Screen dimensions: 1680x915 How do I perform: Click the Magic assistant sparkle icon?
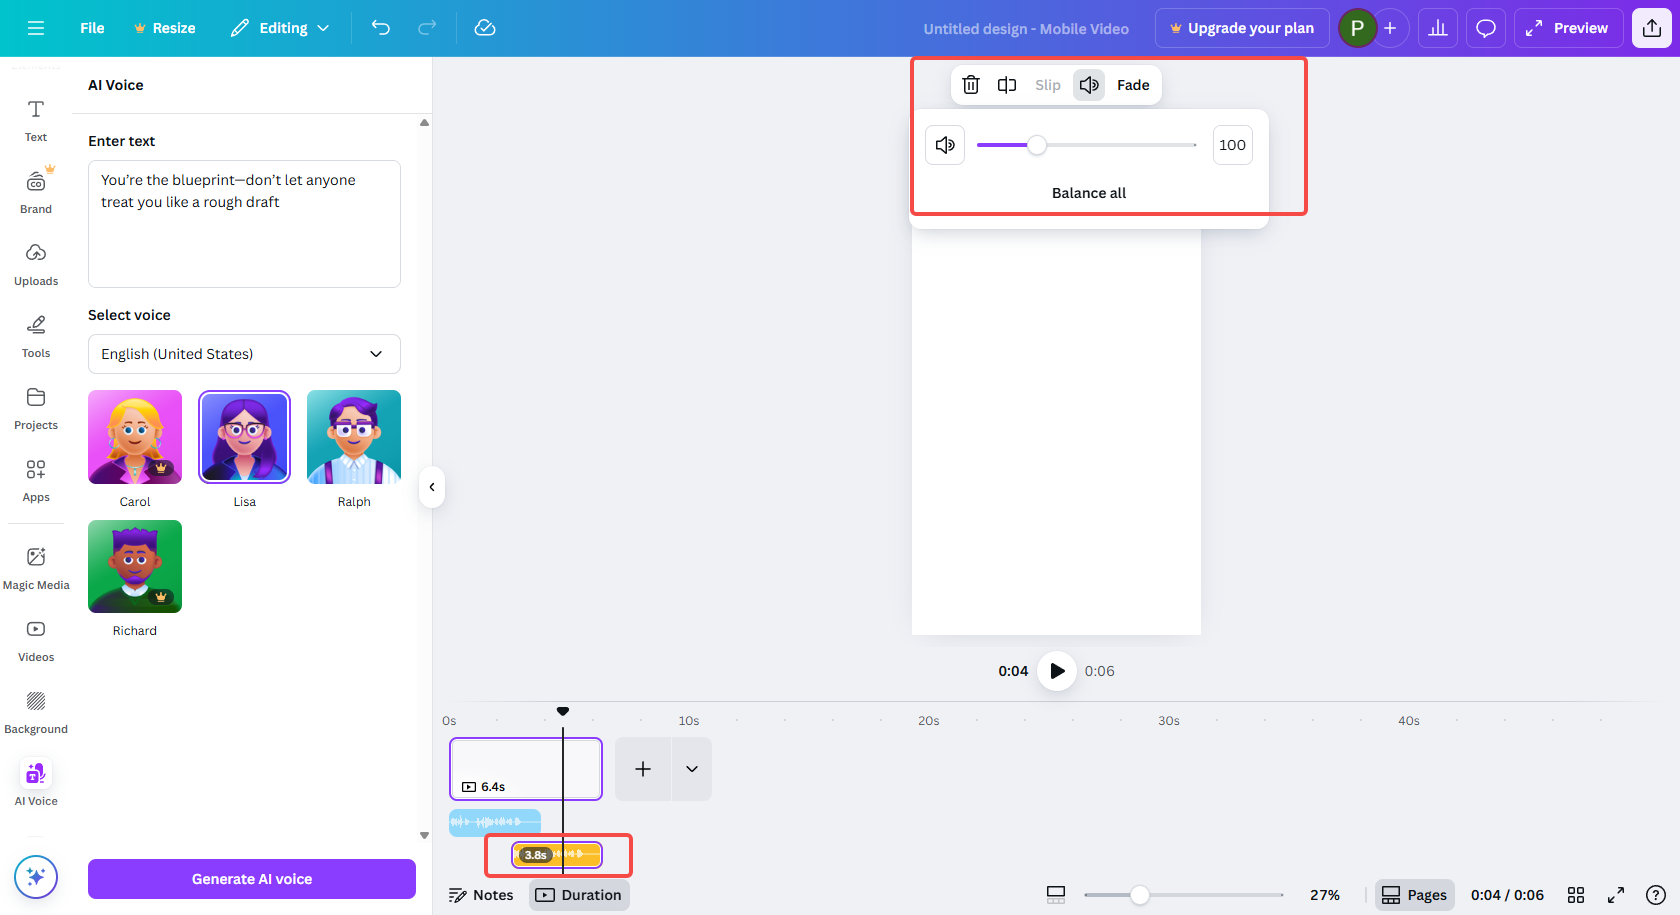click(36, 877)
